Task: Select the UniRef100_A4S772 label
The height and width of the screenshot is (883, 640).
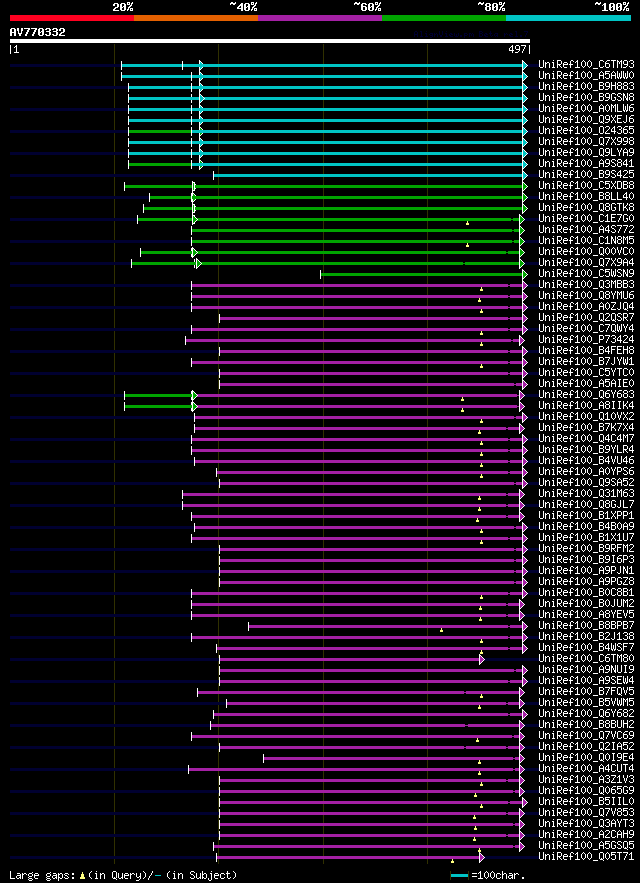Action: point(586,230)
